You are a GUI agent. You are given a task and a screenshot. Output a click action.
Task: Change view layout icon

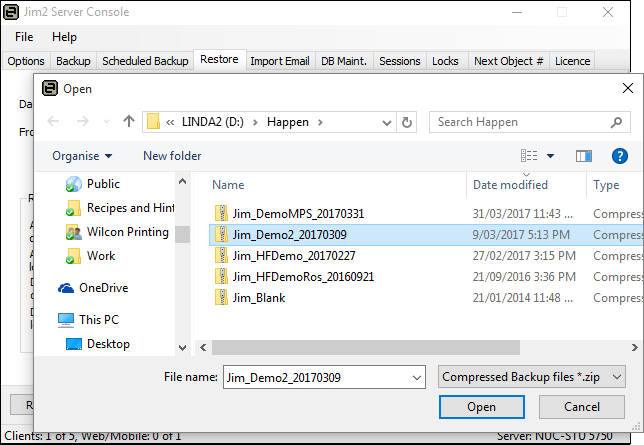click(x=529, y=156)
